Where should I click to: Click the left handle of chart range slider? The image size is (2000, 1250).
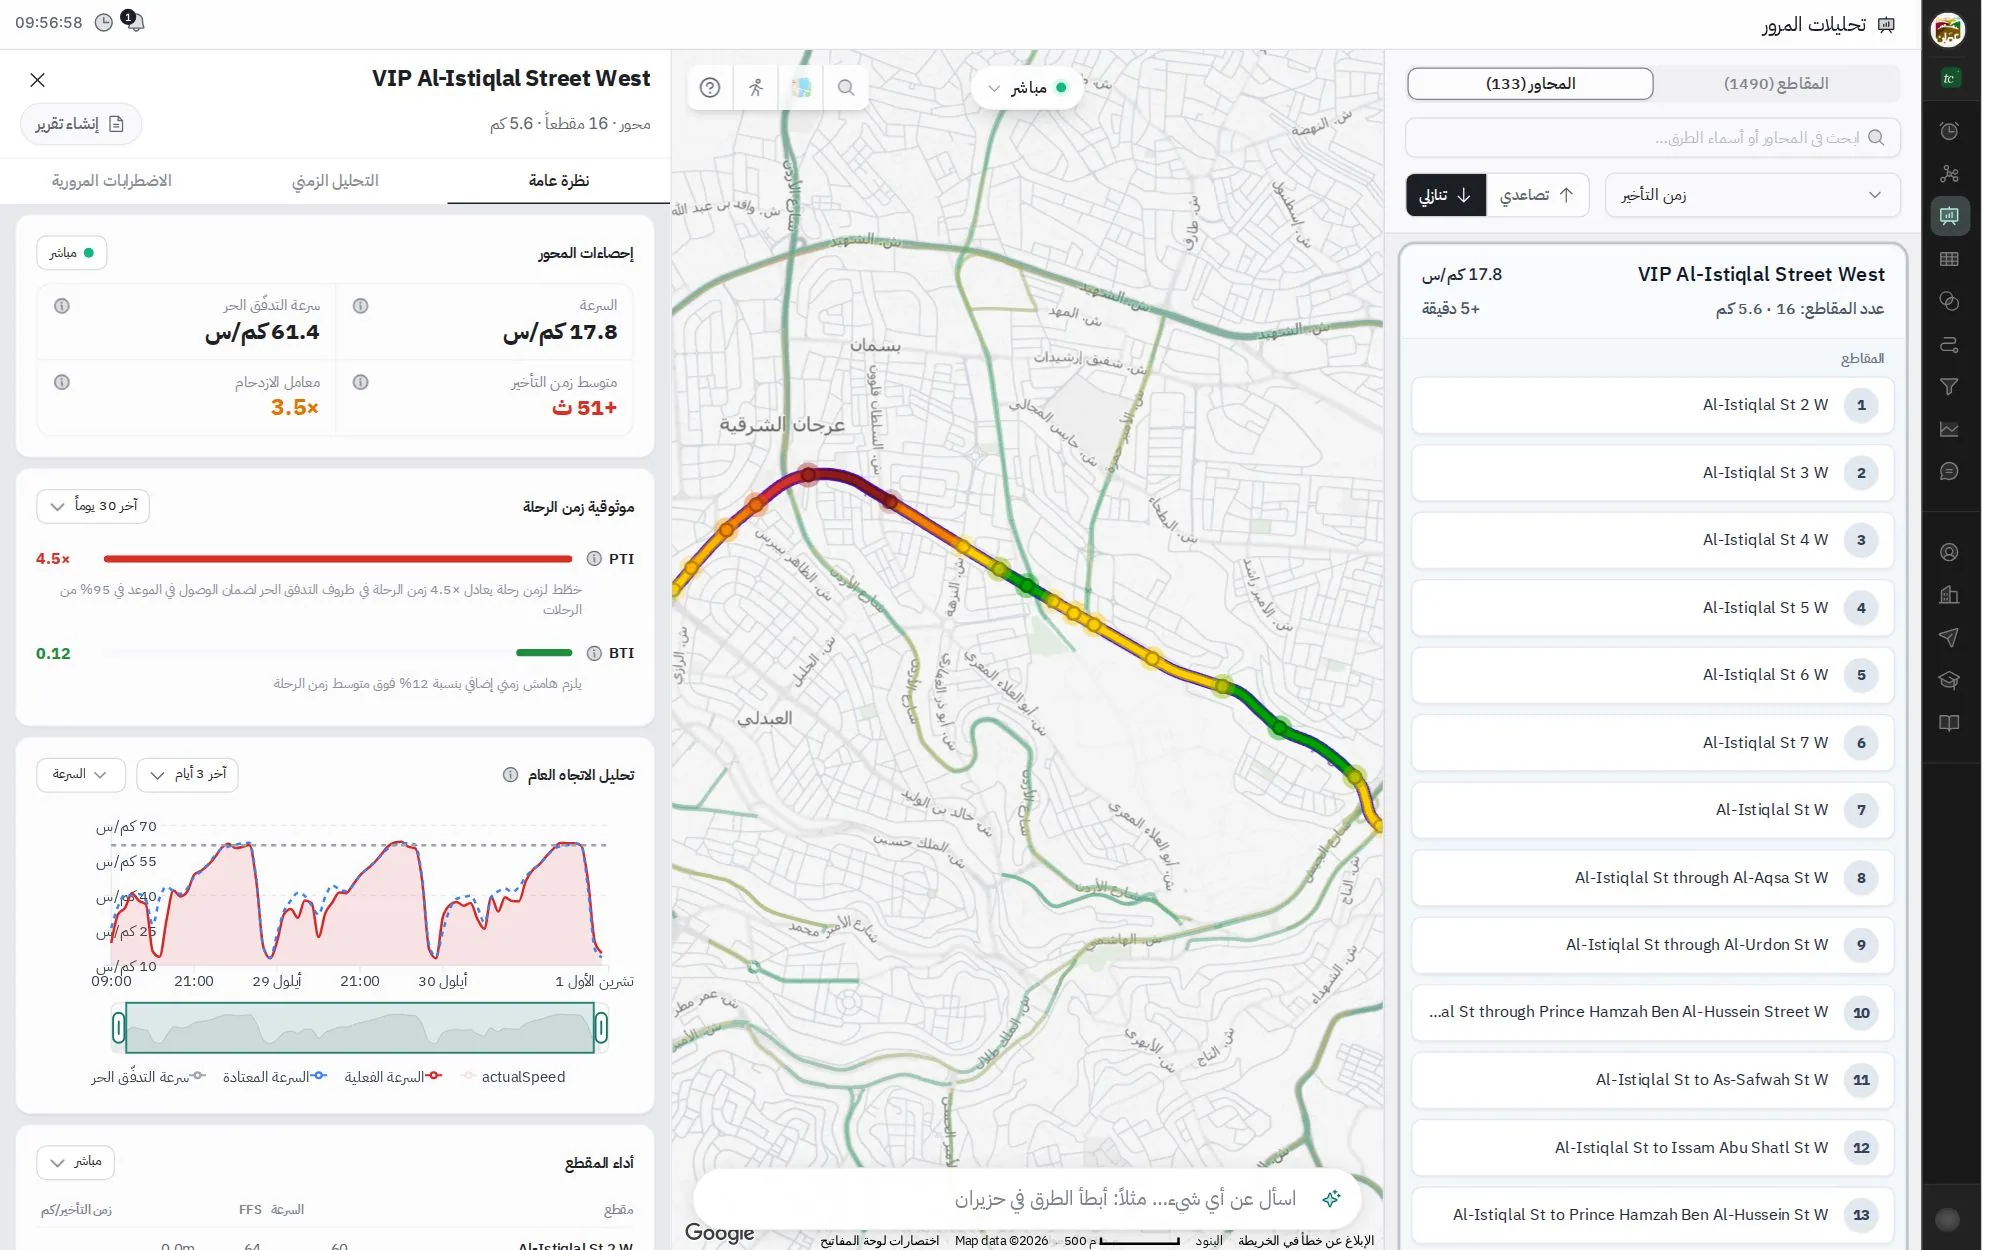point(119,1028)
